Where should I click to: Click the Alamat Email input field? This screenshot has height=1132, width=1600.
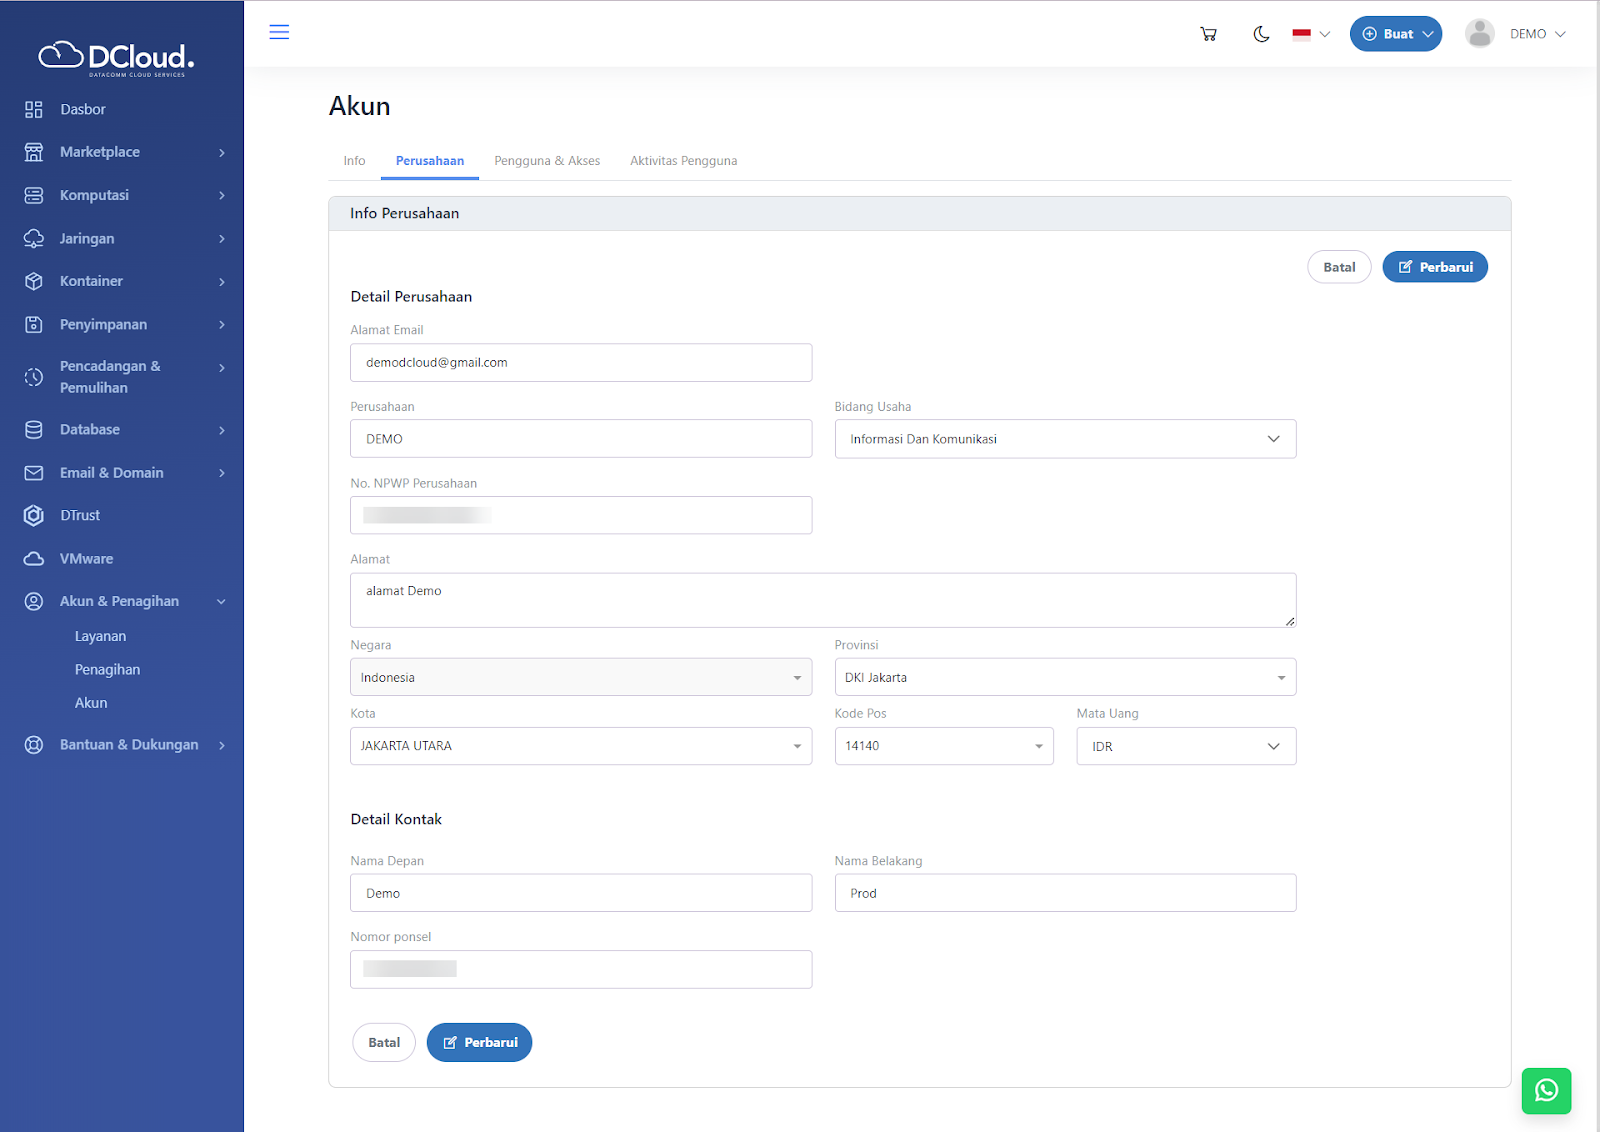coord(580,363)
